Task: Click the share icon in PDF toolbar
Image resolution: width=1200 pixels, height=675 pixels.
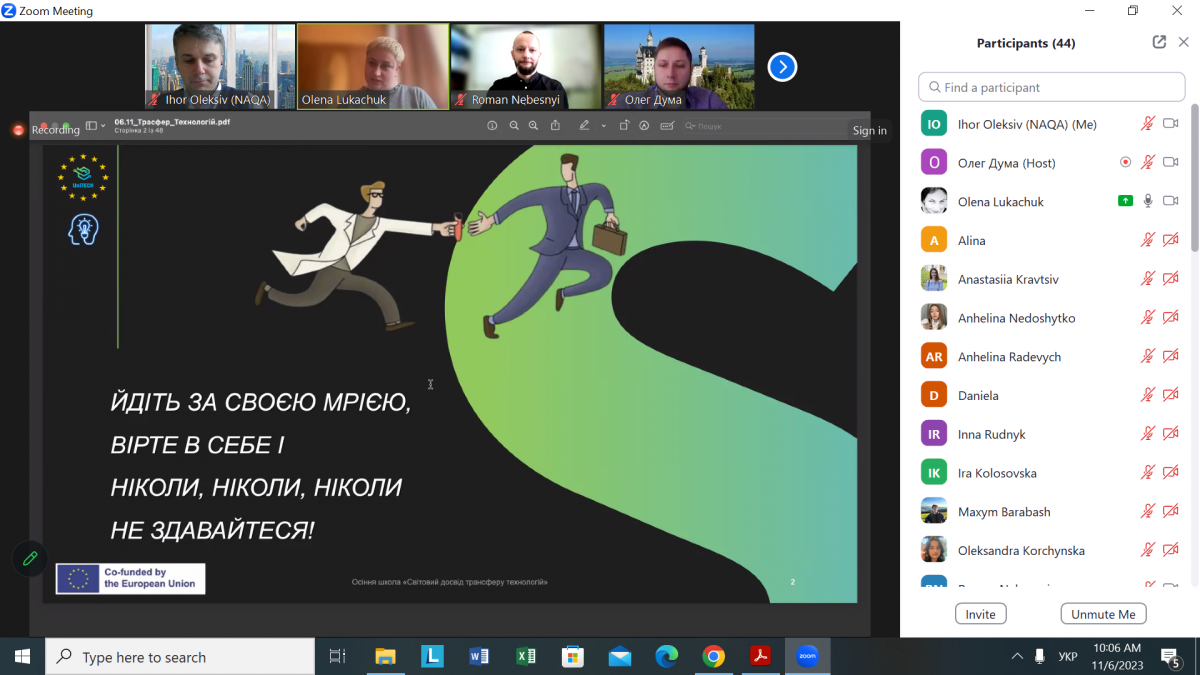Action: coord(555,126)
